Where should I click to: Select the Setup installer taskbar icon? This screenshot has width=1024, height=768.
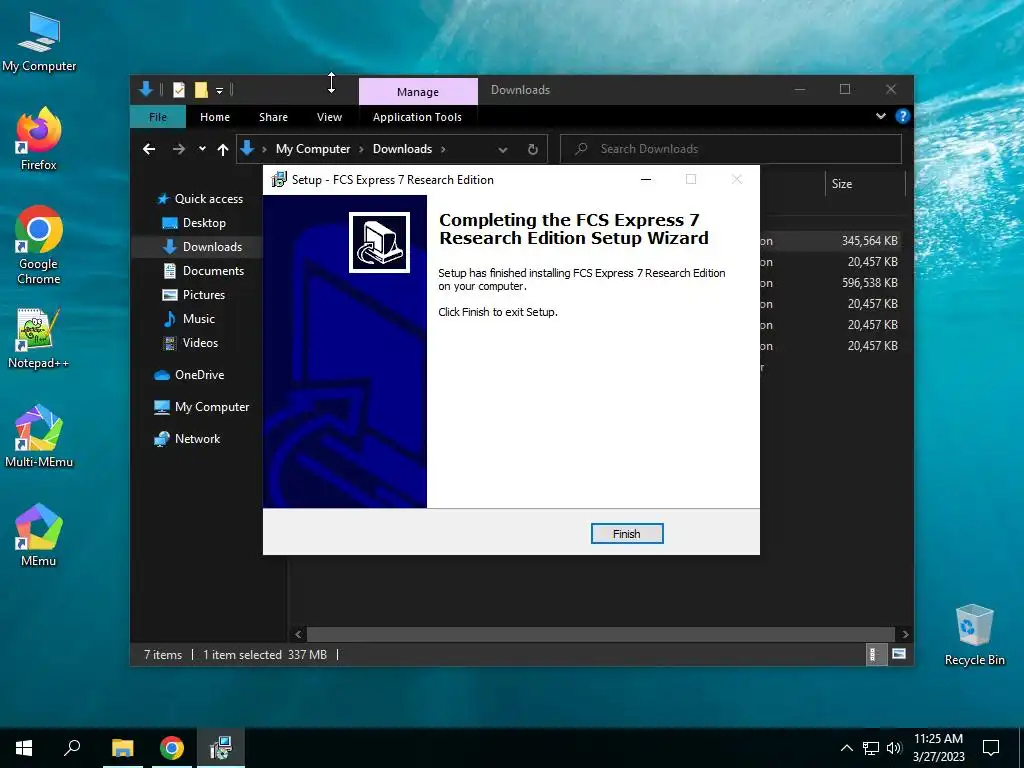point(221,748)
